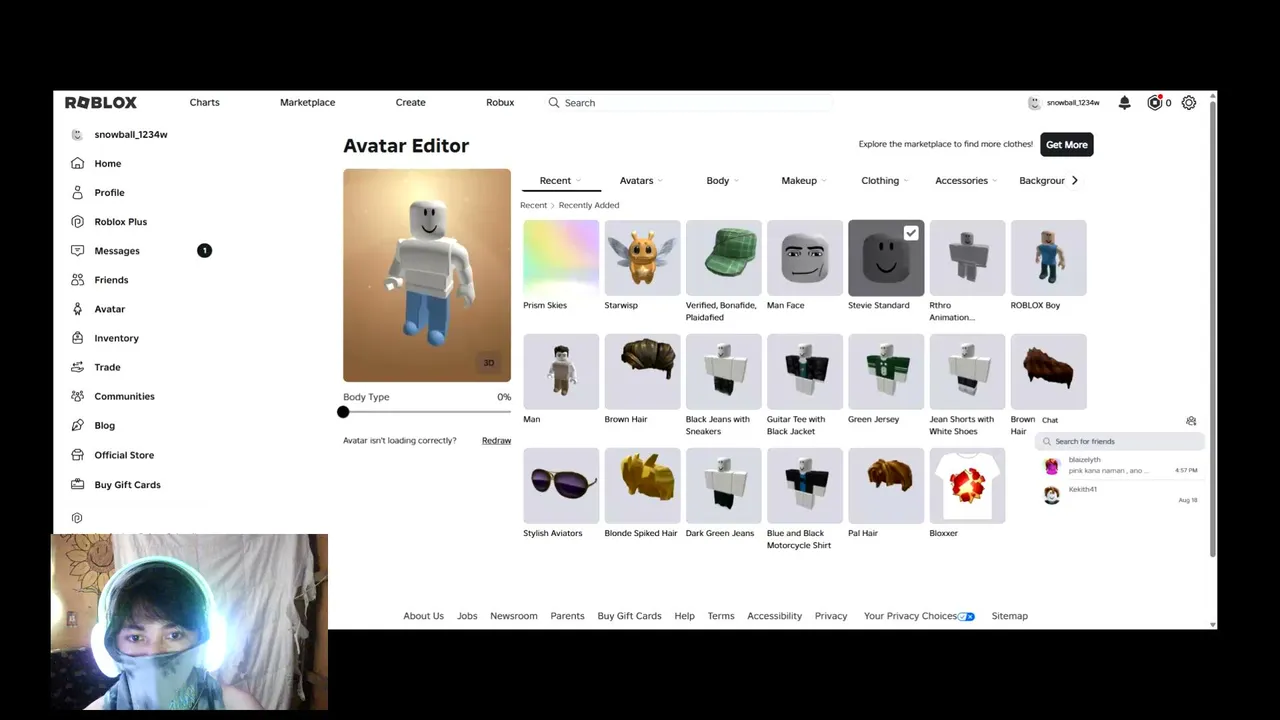Open the Charts menu
Image resolution: width=1280 pixels, height=720 pixels.
[x=204, y=102]
